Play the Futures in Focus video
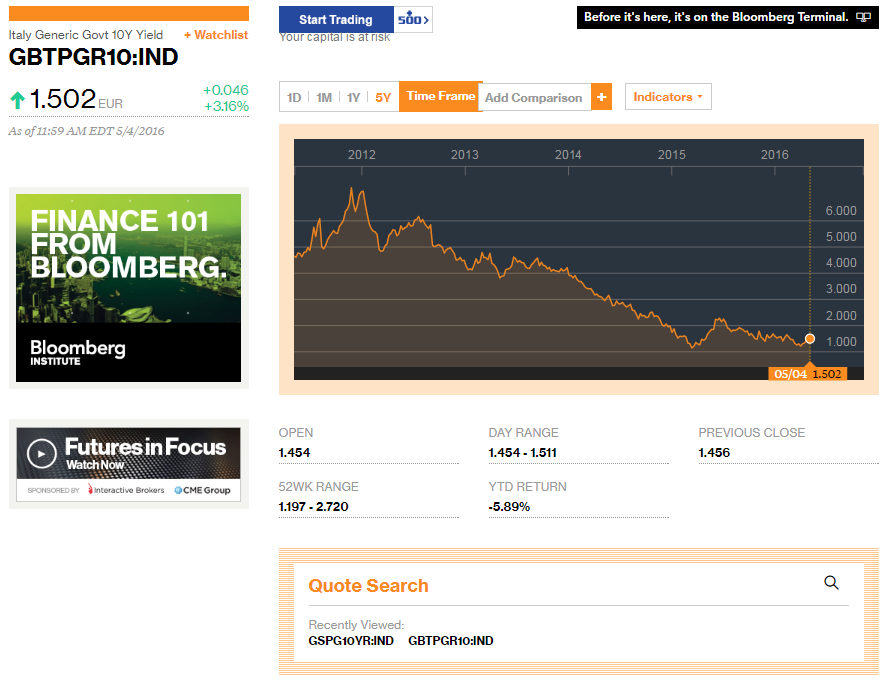 pos(41,453)
